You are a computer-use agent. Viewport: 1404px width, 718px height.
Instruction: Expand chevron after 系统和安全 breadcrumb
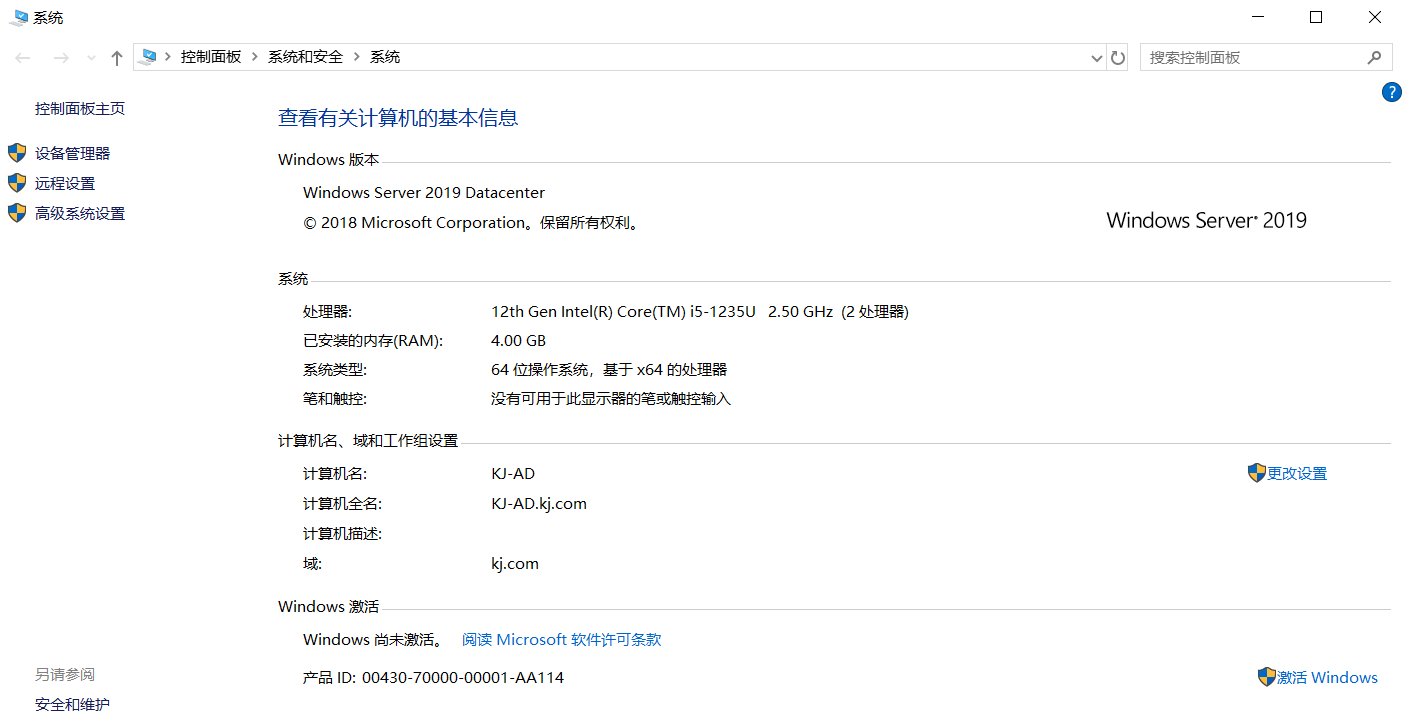tap(356, 57)
